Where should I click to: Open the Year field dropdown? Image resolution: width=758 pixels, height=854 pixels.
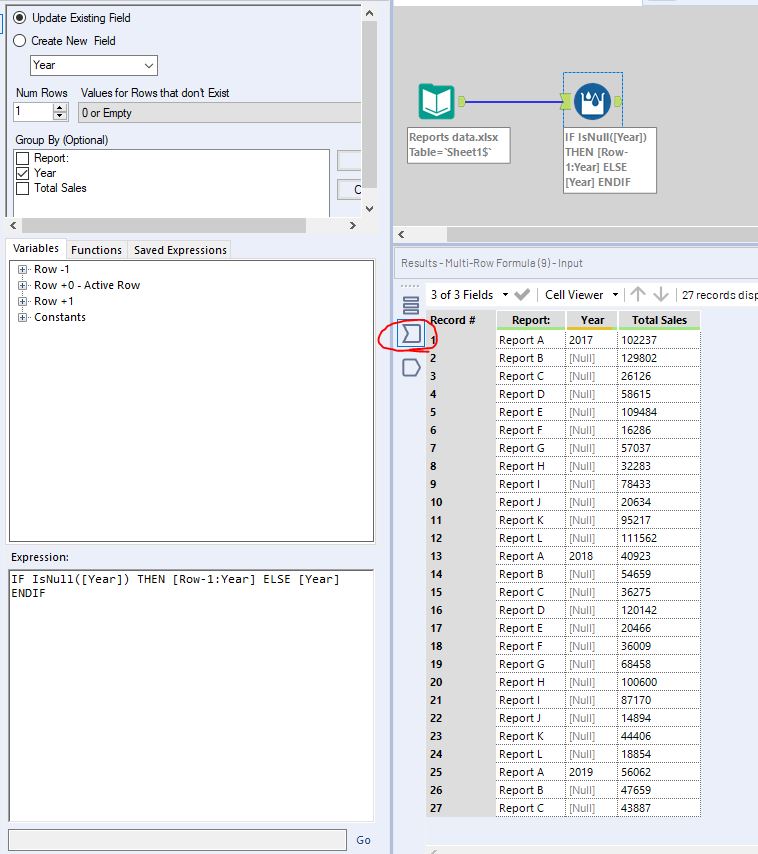tap(149, 65)
